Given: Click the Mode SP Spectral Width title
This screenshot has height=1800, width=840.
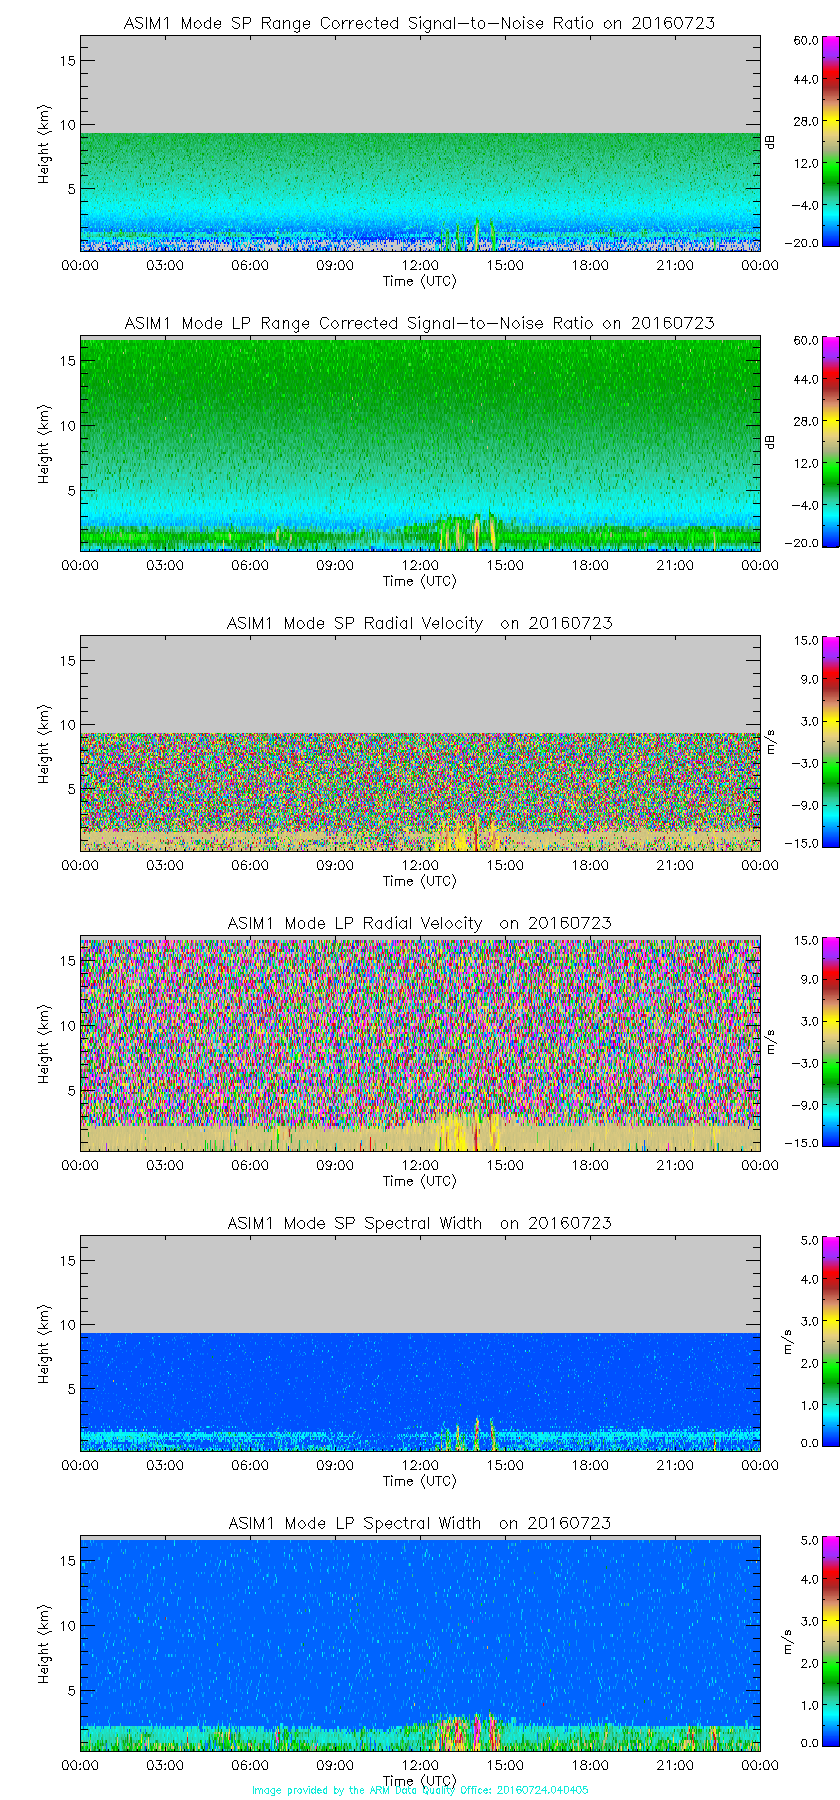Looking at the screenshot, I should (x=419, y=1223).
